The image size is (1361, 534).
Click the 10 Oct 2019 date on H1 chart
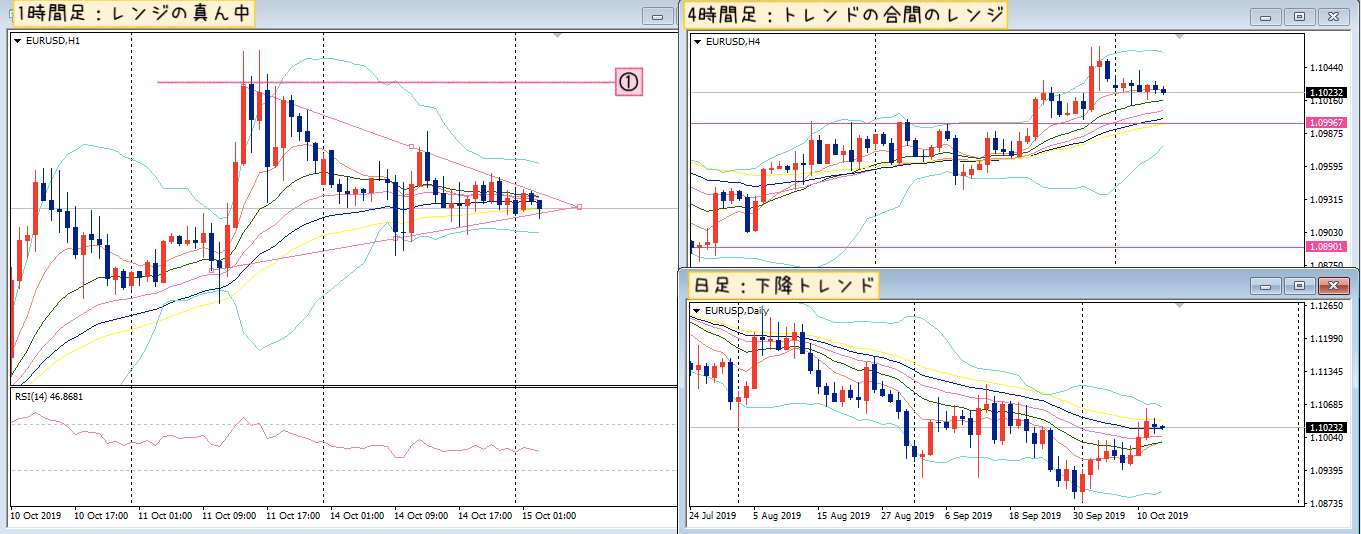[36, 516]
